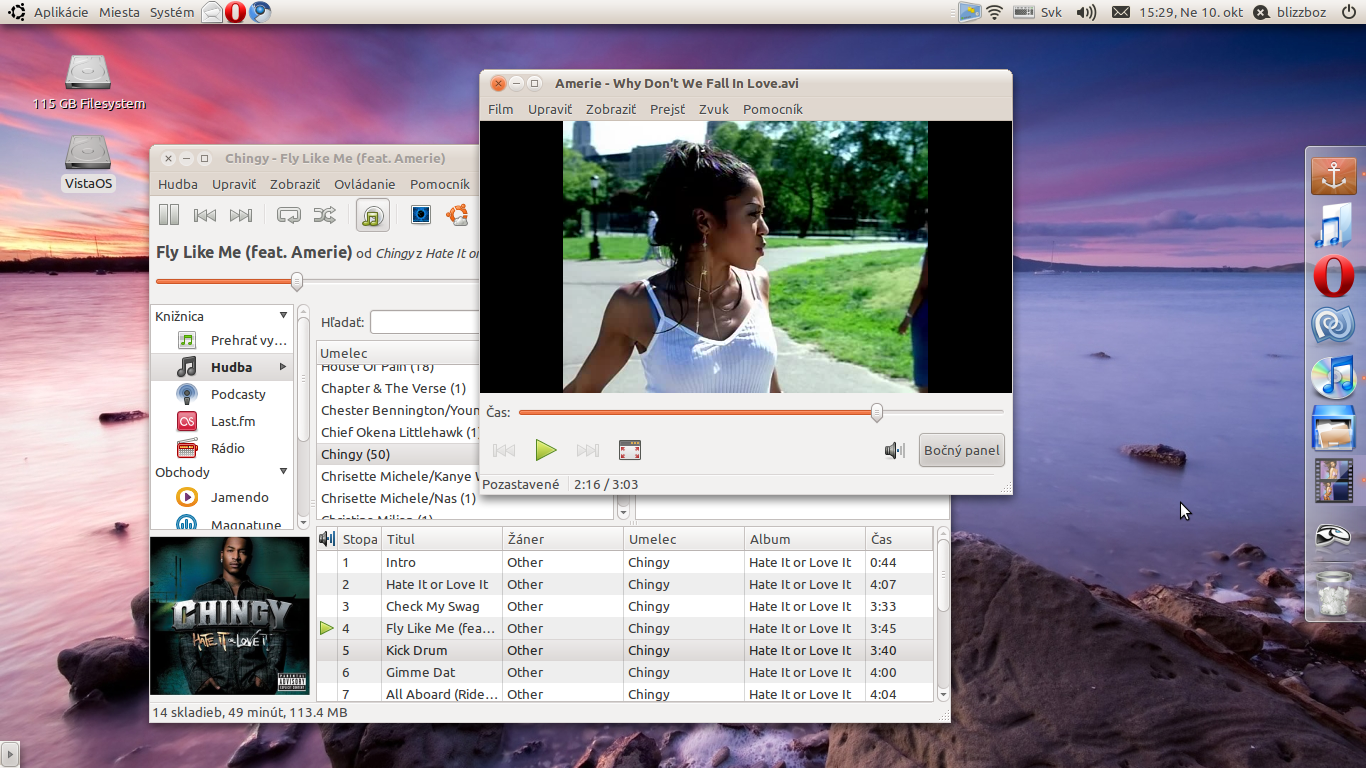The height and width of the screenshot is (768, 1366).
Task: Expand the Hudba entry arrow
Action: 283,367
